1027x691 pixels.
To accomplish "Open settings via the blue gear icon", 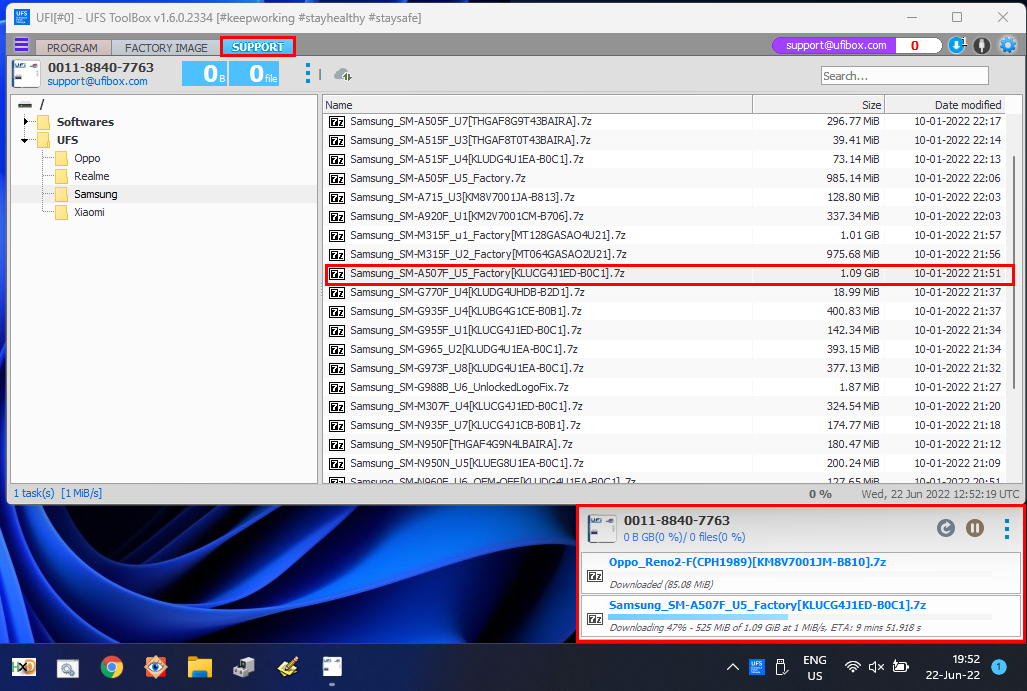I will (1008, 45).
